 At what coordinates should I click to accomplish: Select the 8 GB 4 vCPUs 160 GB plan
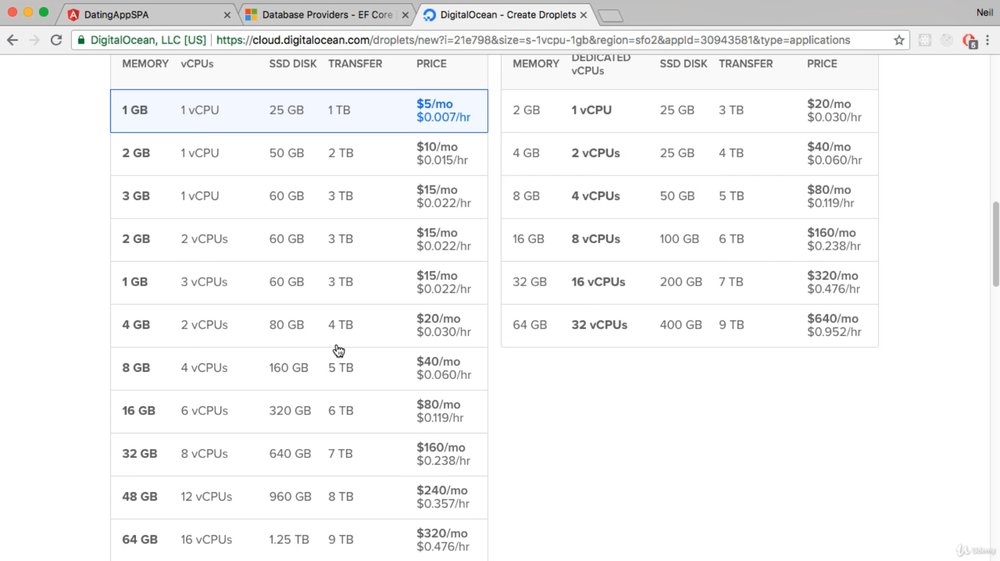pyautogui.click(x=299, y=368)
